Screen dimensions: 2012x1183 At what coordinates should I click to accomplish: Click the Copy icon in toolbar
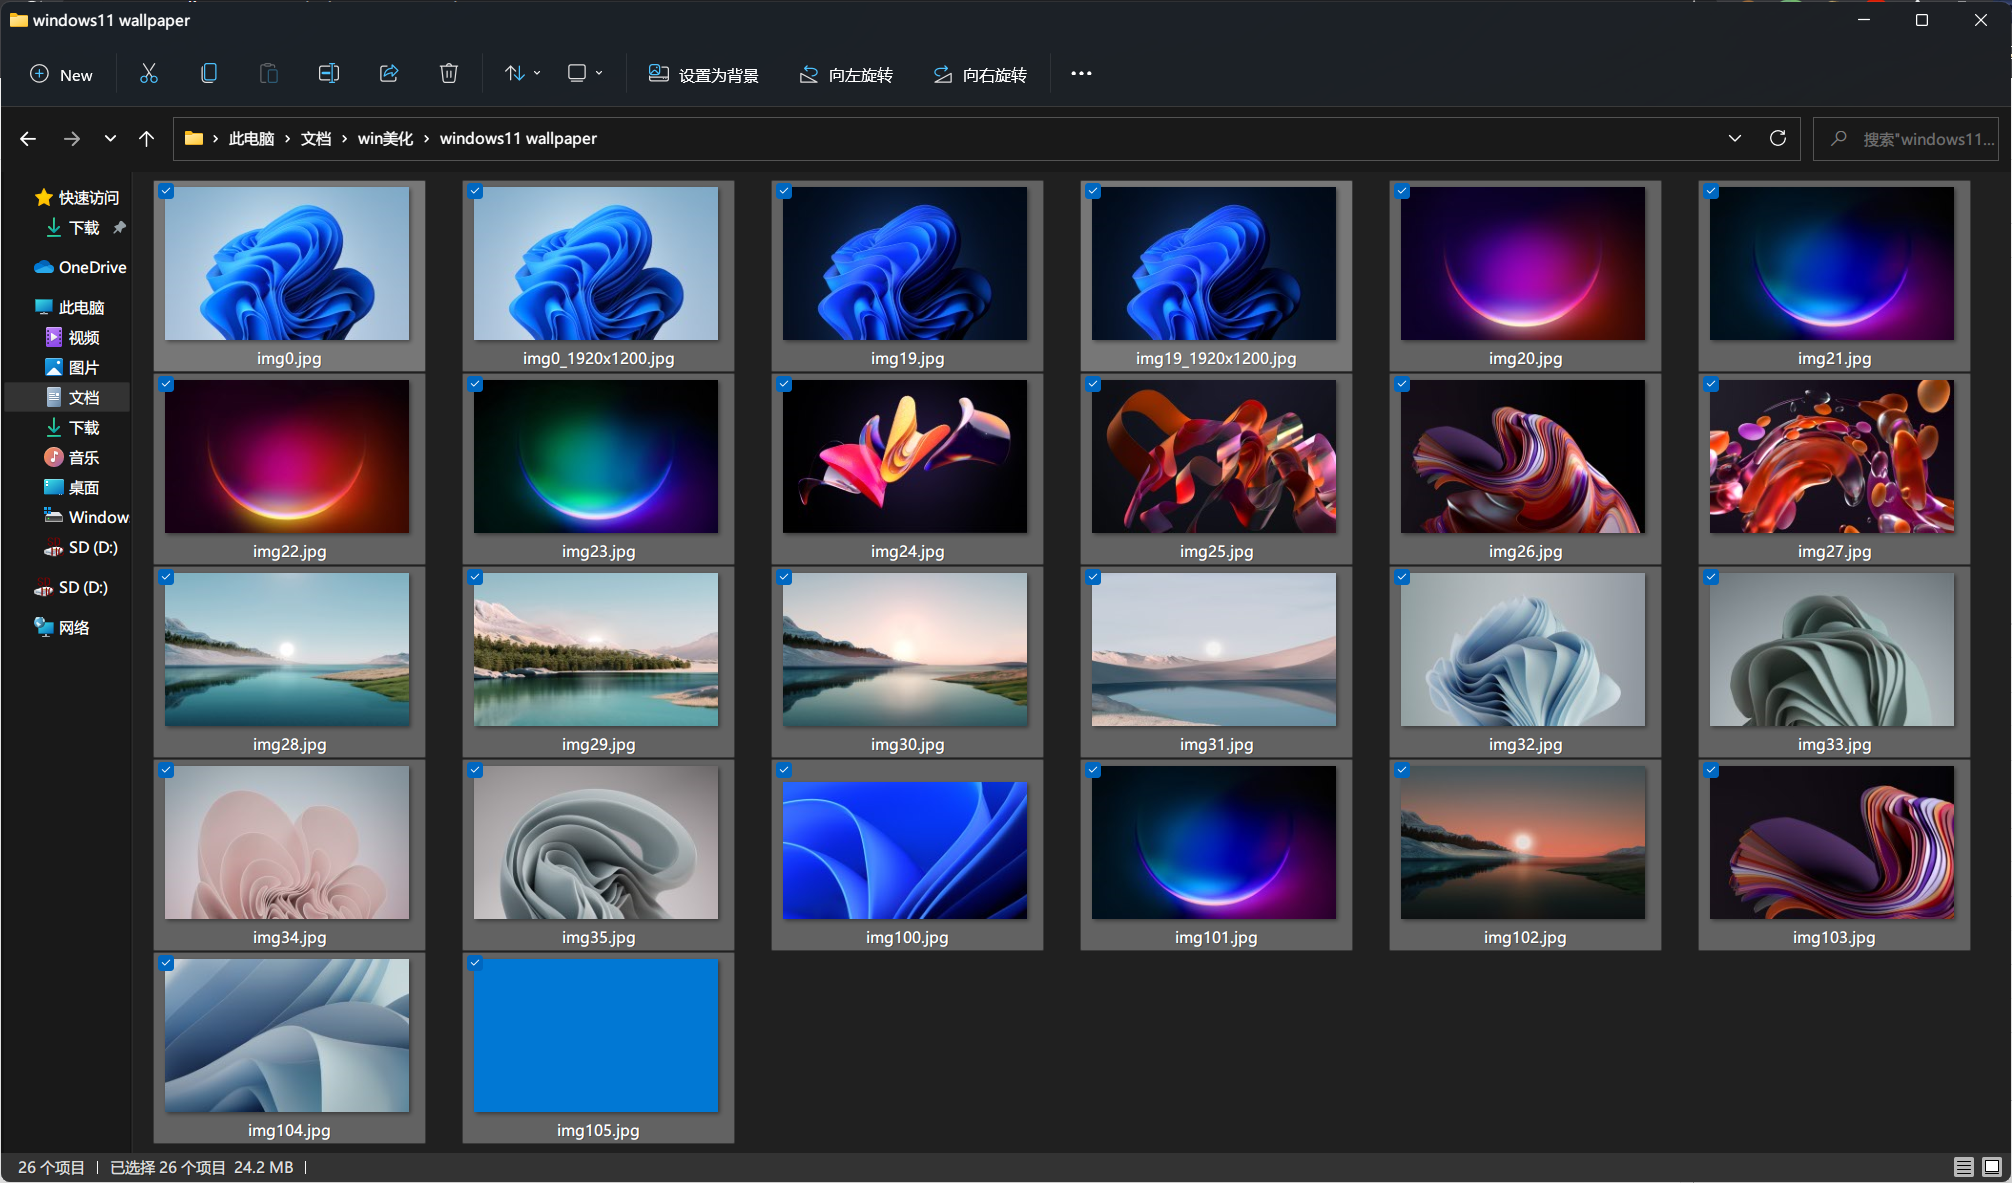209,74
